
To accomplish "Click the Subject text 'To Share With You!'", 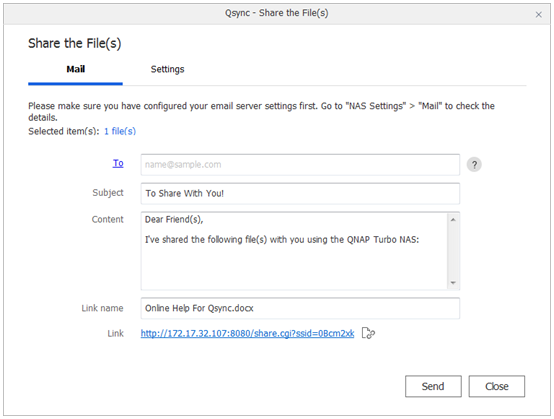I will coord(184,194).
